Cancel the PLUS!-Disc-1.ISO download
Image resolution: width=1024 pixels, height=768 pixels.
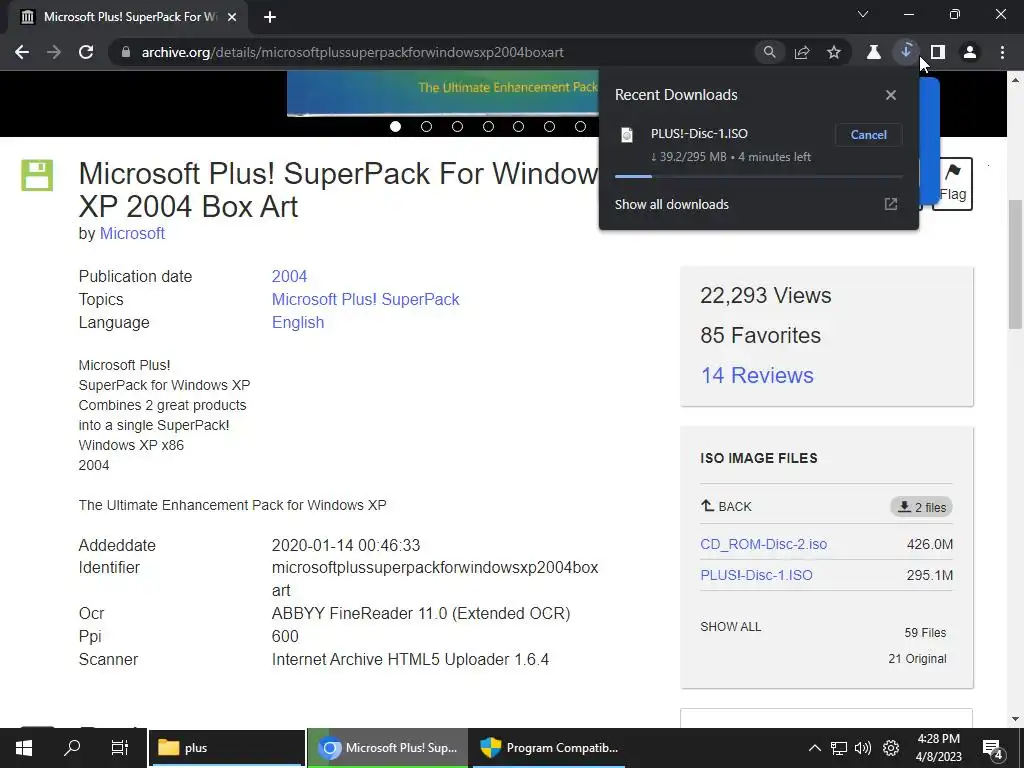click(x=869, y=135)
